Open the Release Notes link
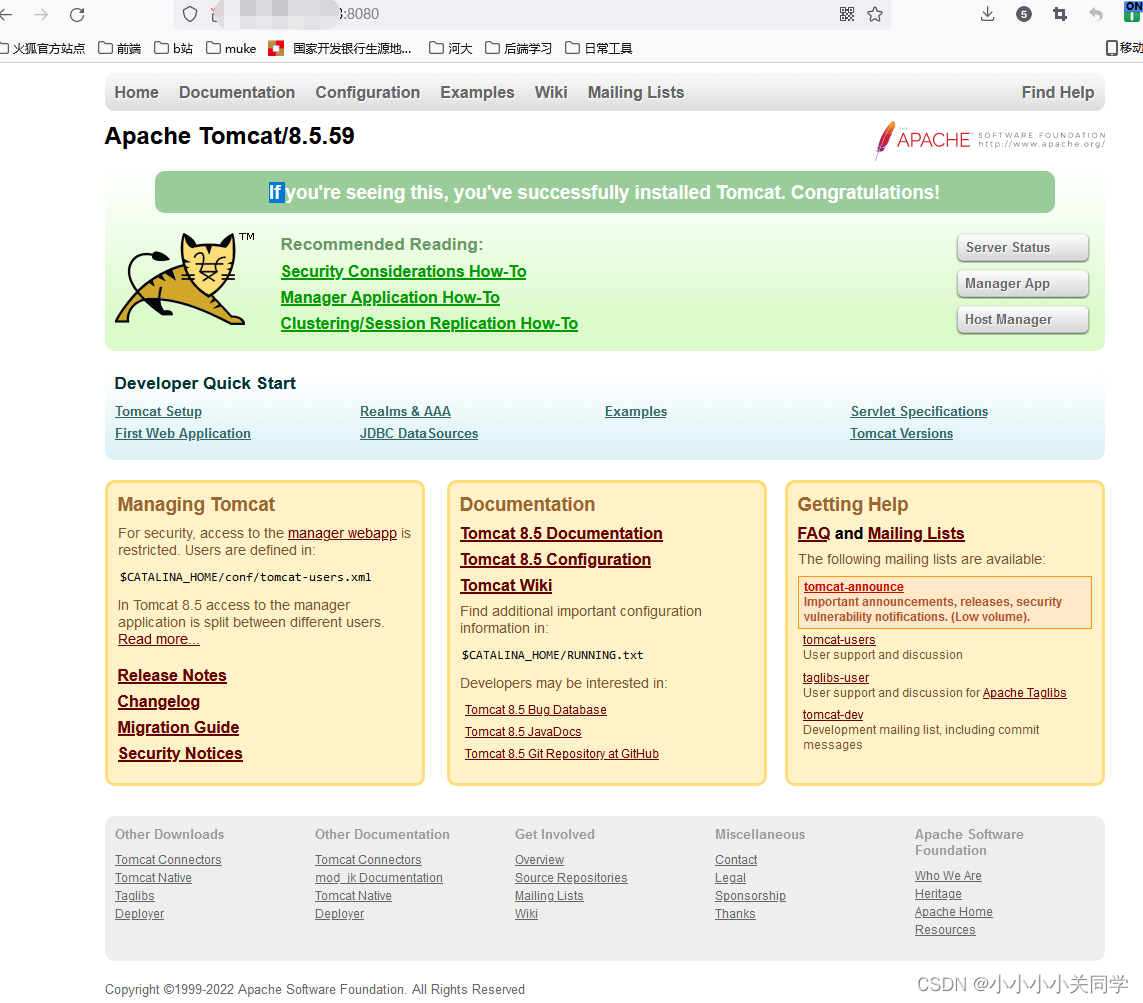The image size is (1143, 1003). click(172, 676)
